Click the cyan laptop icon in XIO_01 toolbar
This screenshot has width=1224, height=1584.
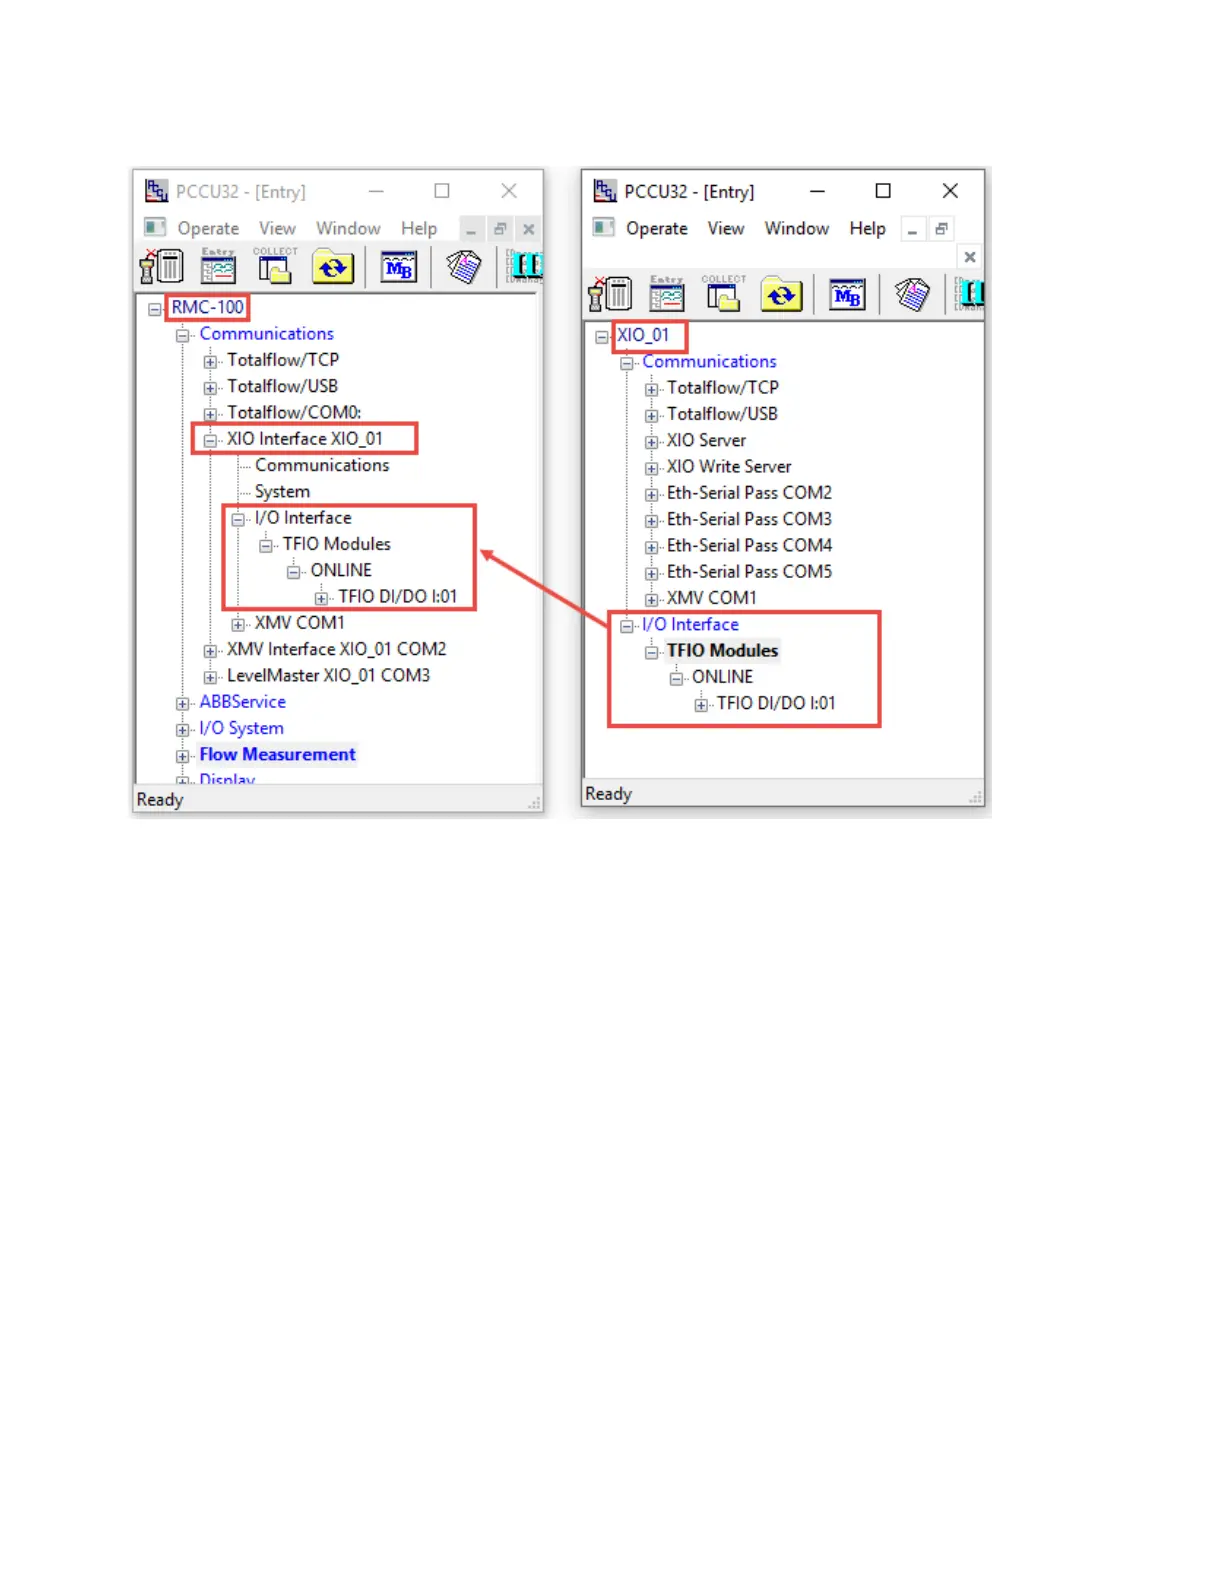970,294
